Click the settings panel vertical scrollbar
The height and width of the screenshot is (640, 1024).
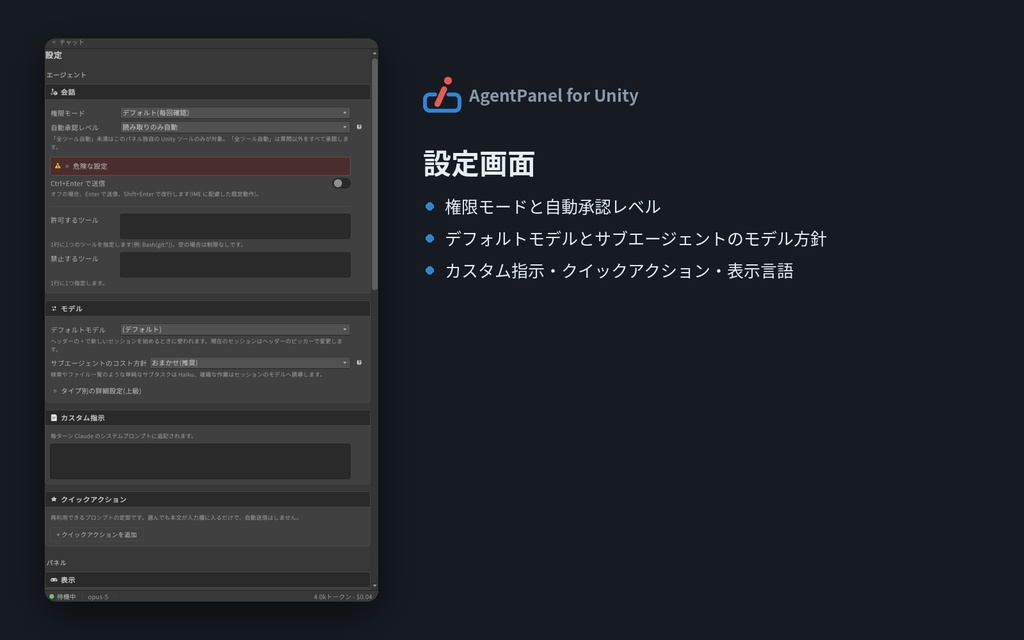375,174
